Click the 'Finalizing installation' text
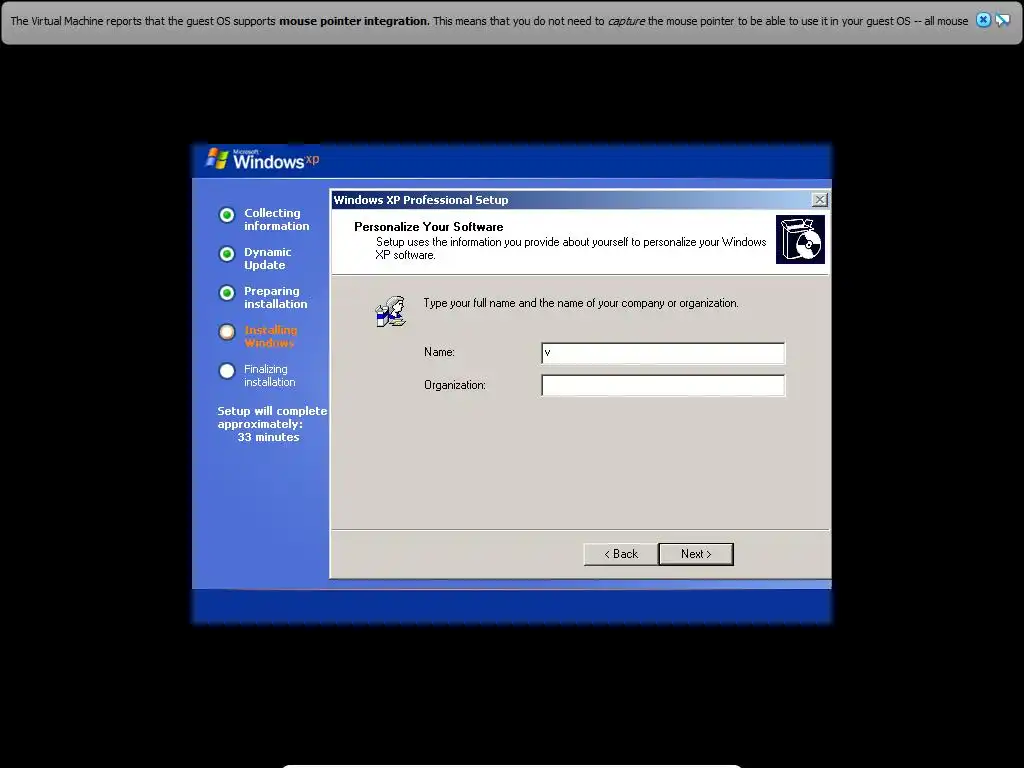Screen dimensions: 1024x768 (270, 376)
